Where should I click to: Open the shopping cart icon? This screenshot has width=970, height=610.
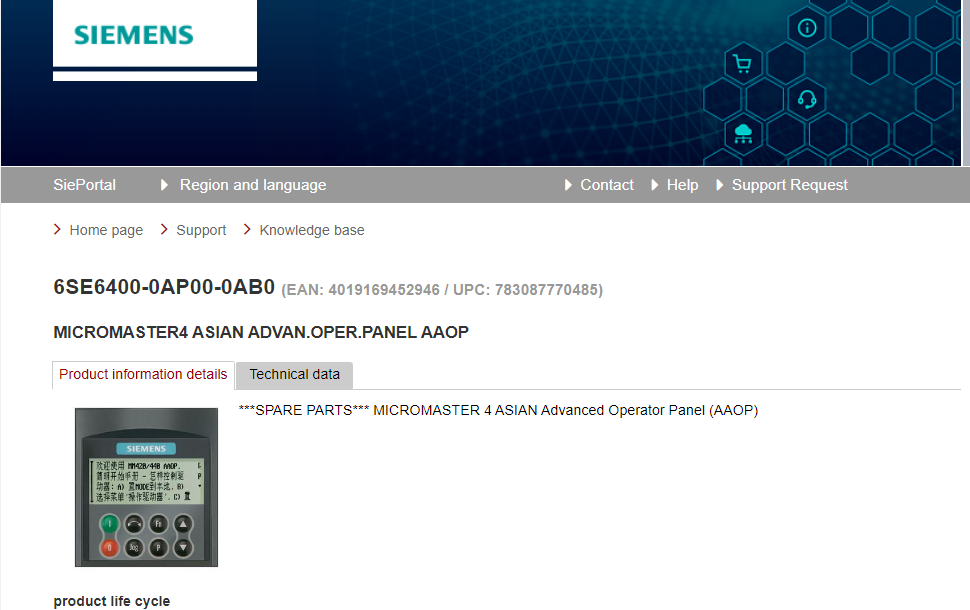(742, 65)
